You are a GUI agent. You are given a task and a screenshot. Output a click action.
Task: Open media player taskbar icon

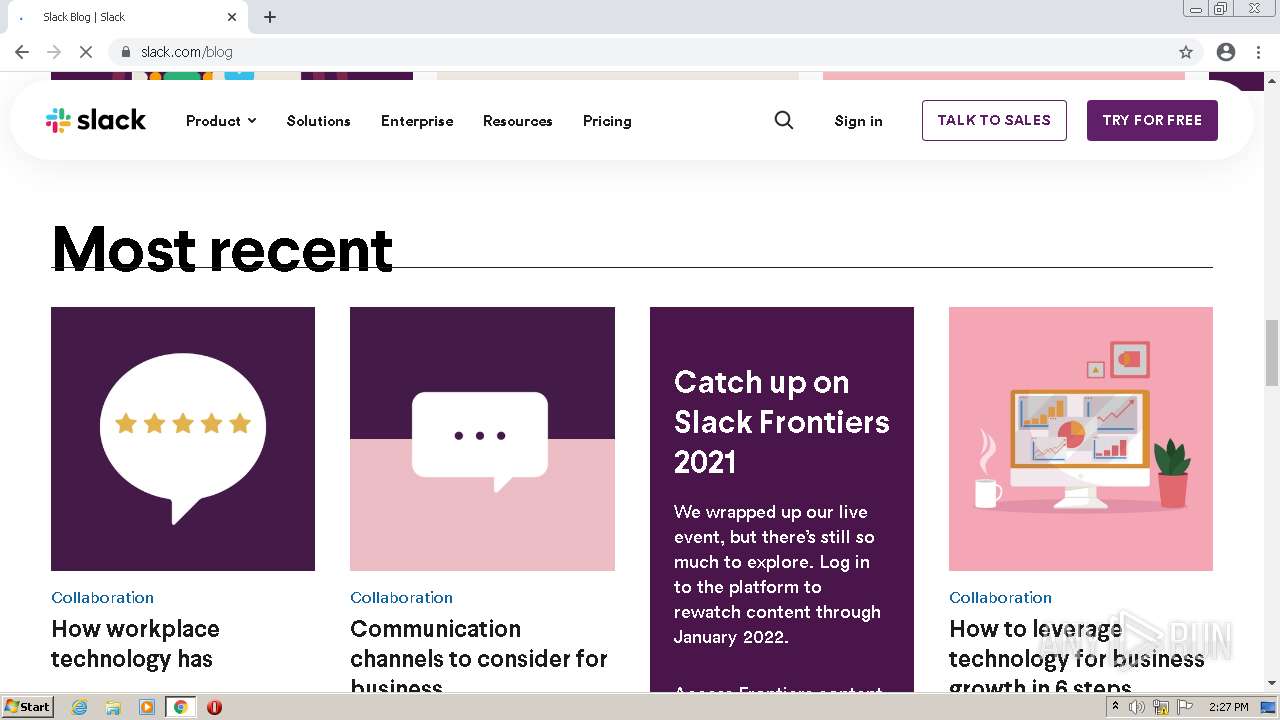coord(147,707)
